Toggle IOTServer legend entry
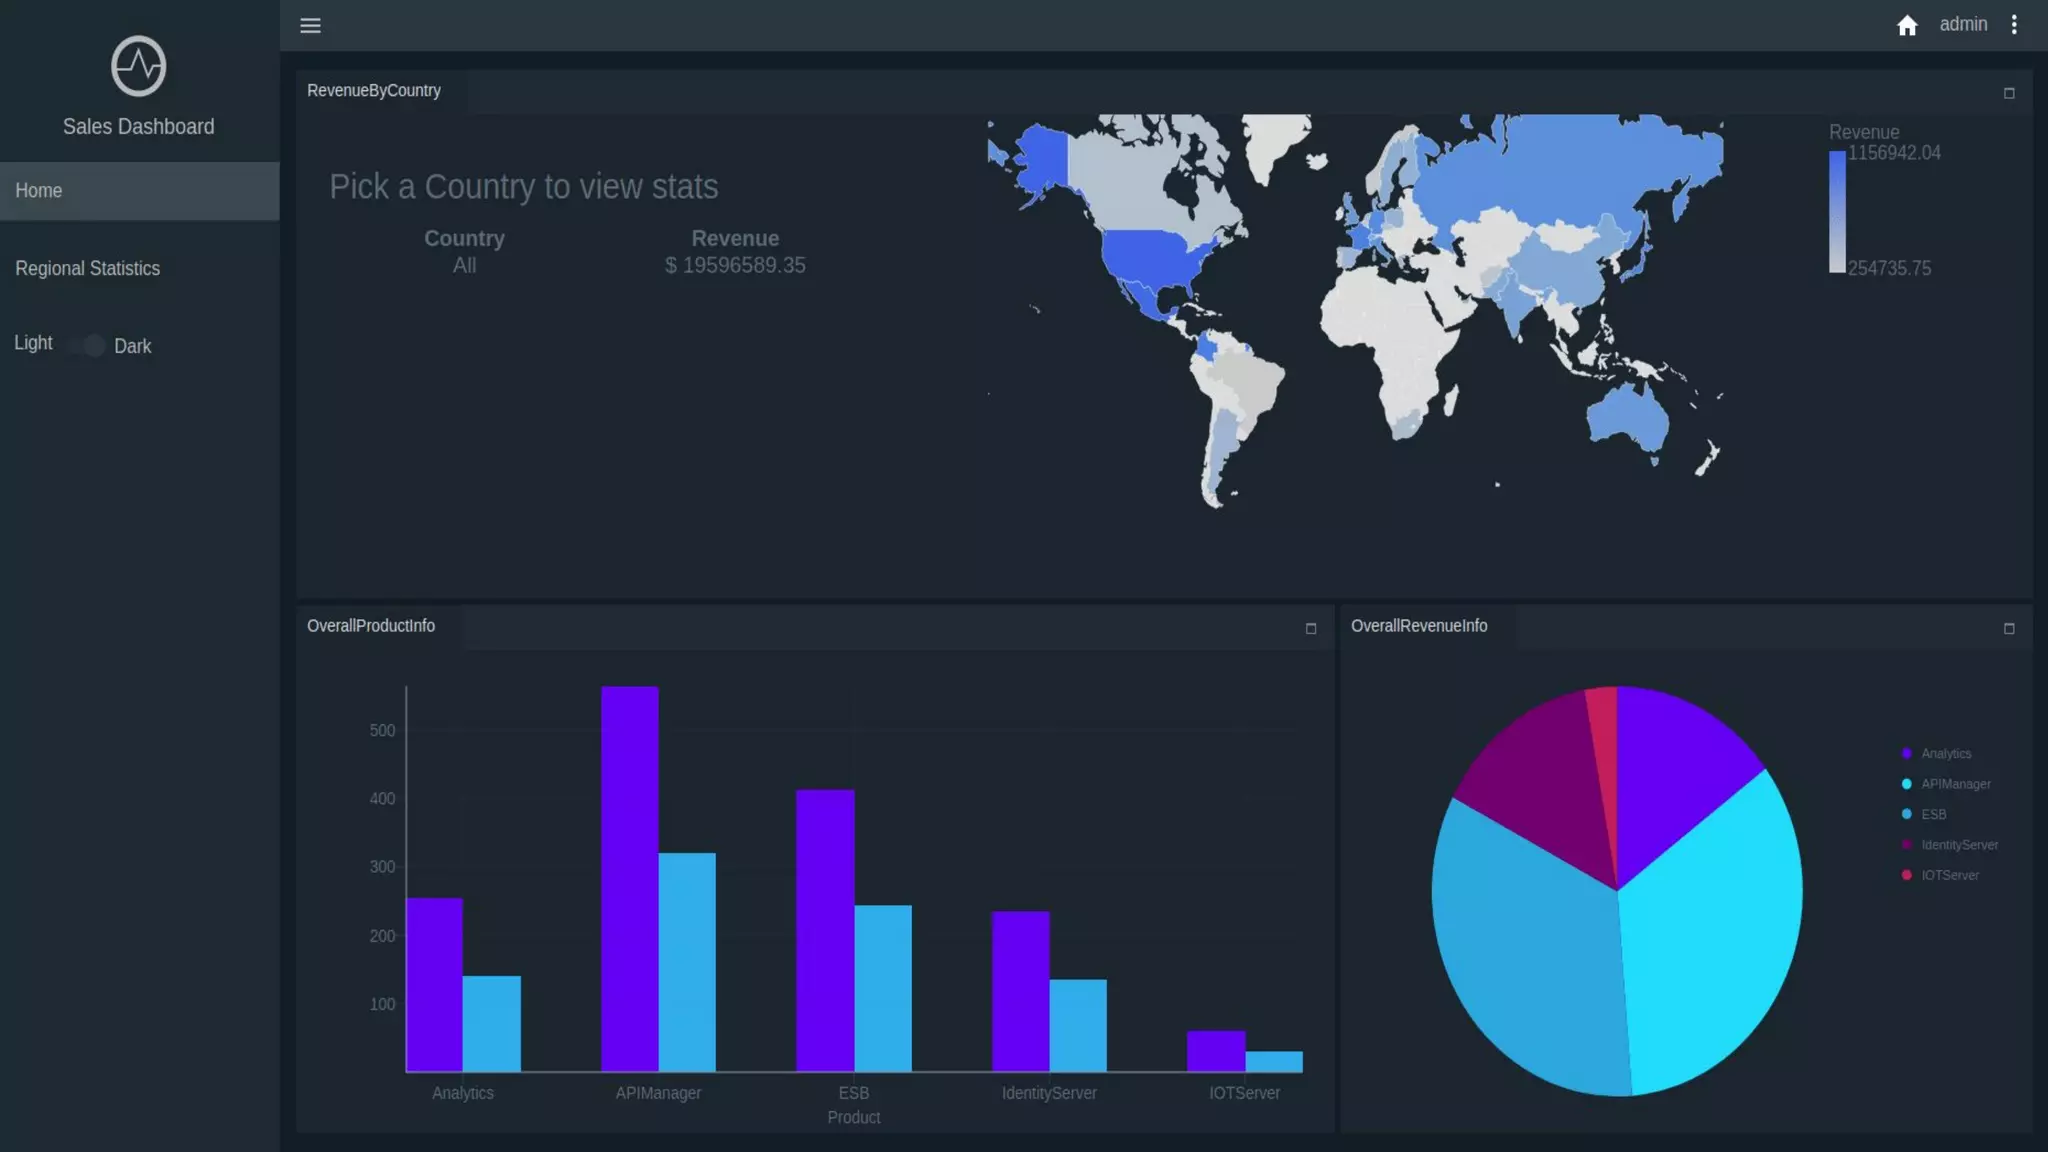2048x1152 pixels. (x=1948, y=875)
